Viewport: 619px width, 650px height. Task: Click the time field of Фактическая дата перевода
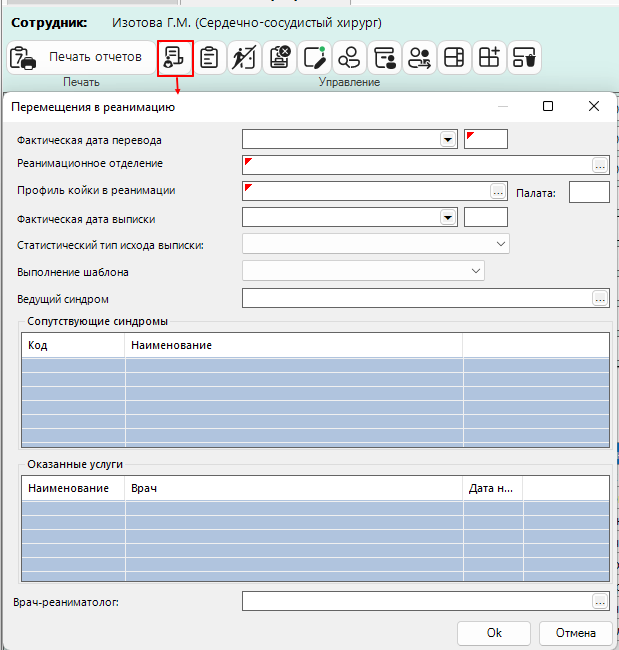click(x=485, y=139)
